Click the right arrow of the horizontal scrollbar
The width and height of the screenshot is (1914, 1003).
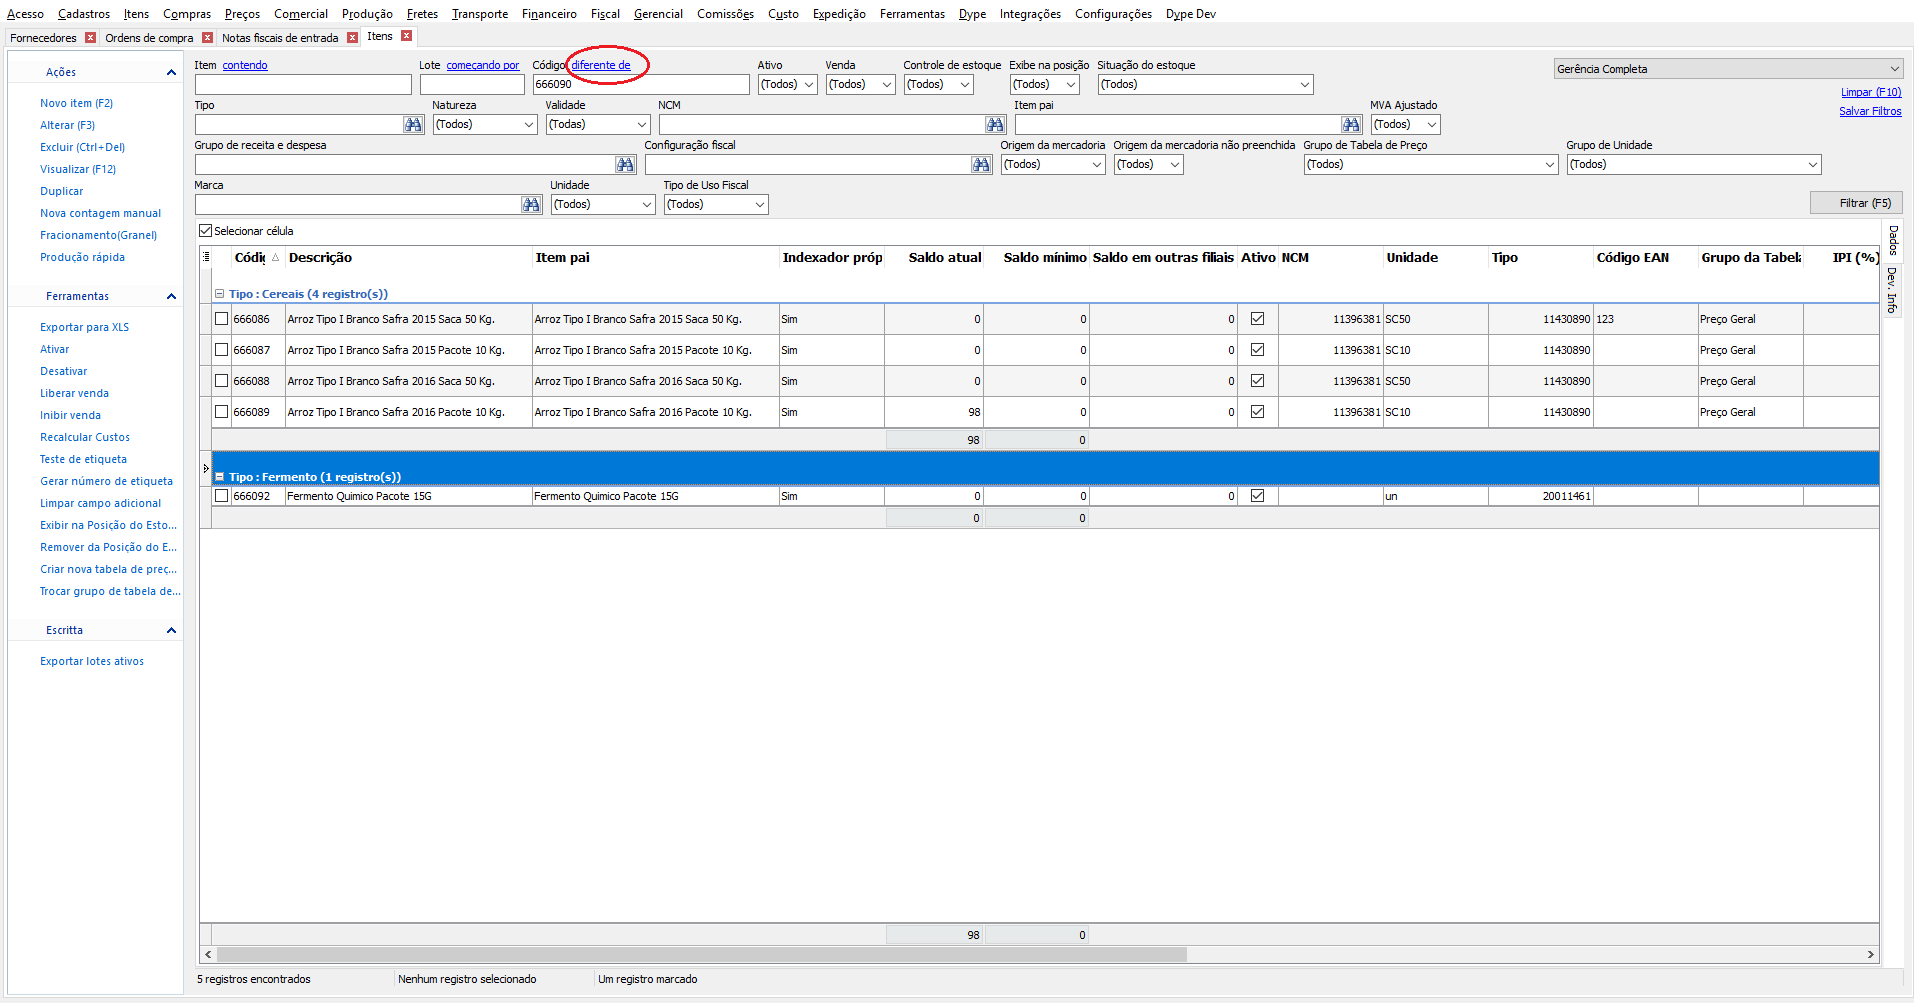point(1871,955)
